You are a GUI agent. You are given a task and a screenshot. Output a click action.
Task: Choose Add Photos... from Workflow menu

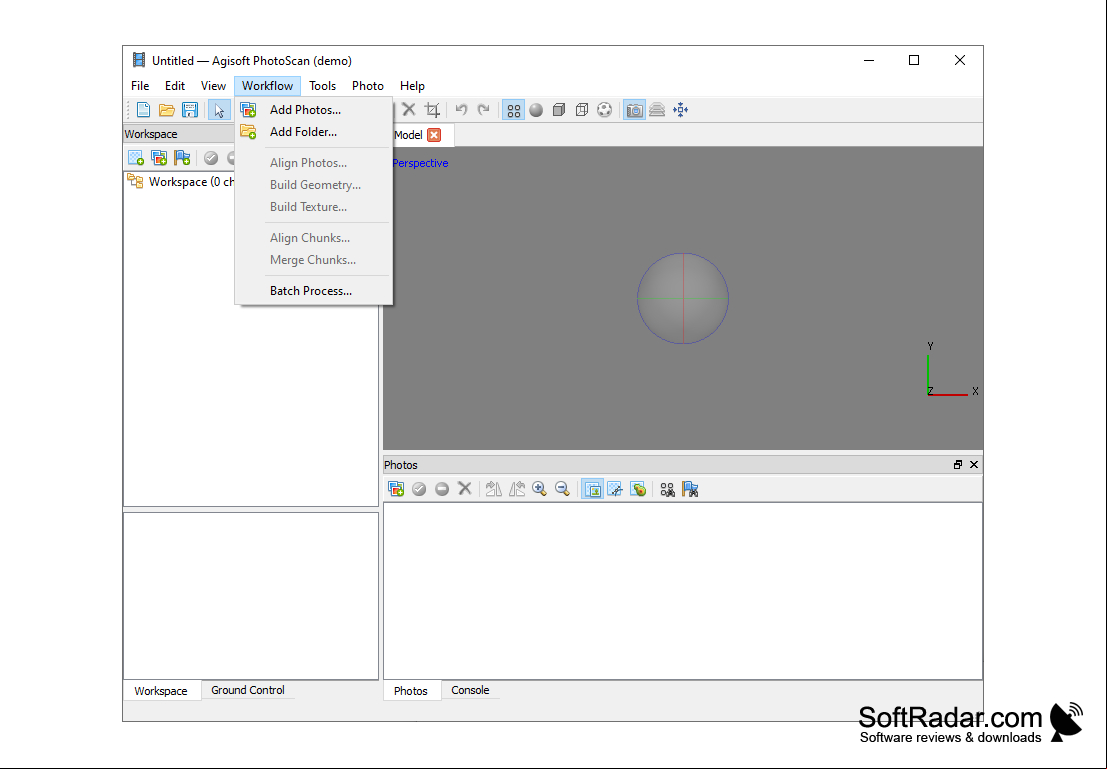click(313, 109)
